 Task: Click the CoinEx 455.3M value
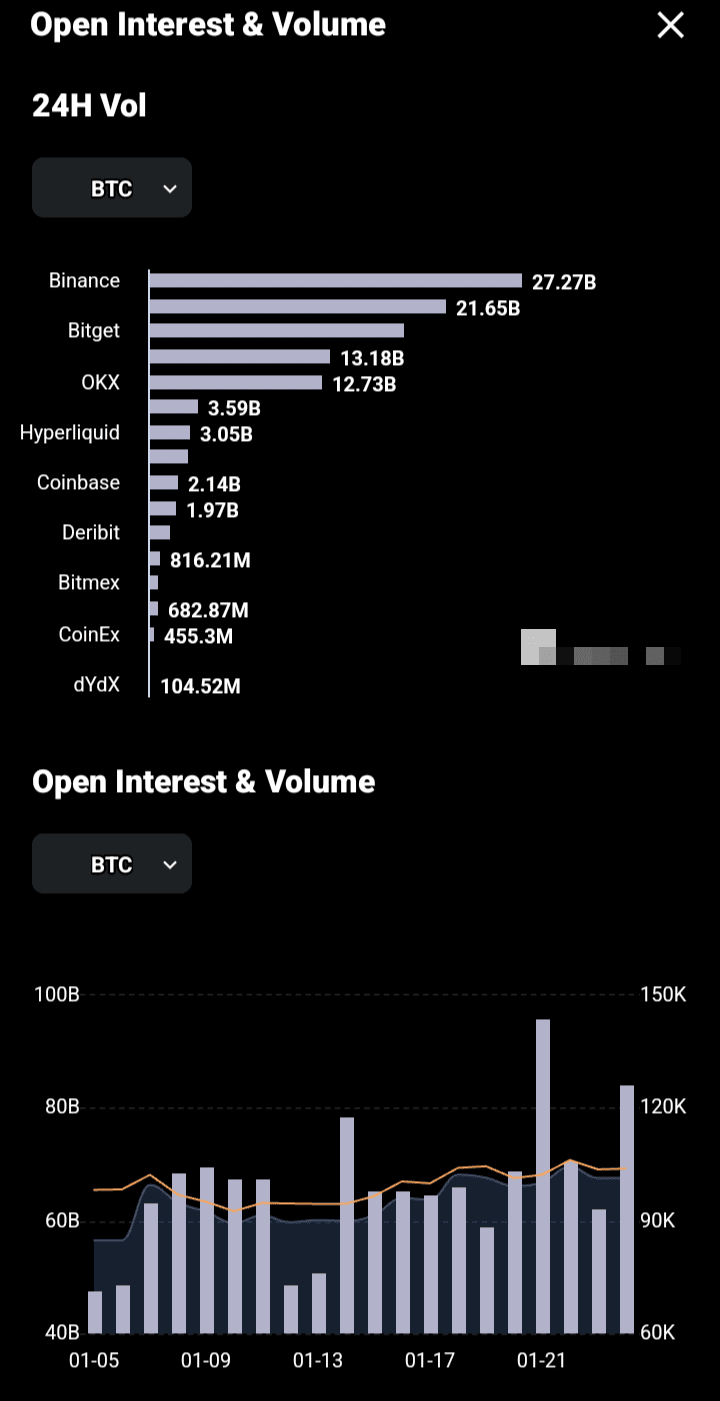coord(198,635)
